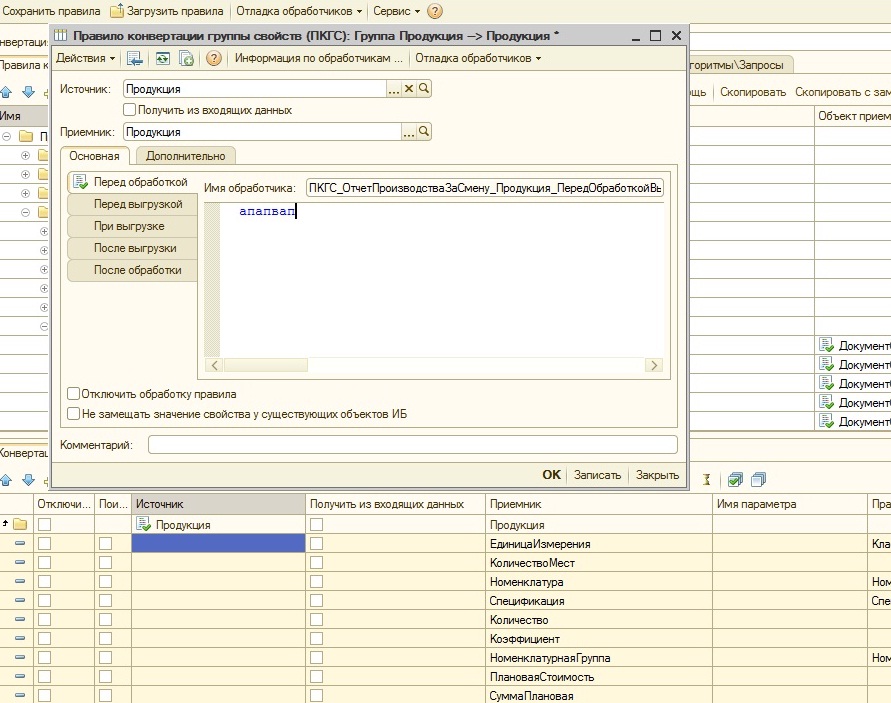Check 'Не замещать значение свойства' checkbox
This screenshot has height=703, width=891.
pos(74,413)
